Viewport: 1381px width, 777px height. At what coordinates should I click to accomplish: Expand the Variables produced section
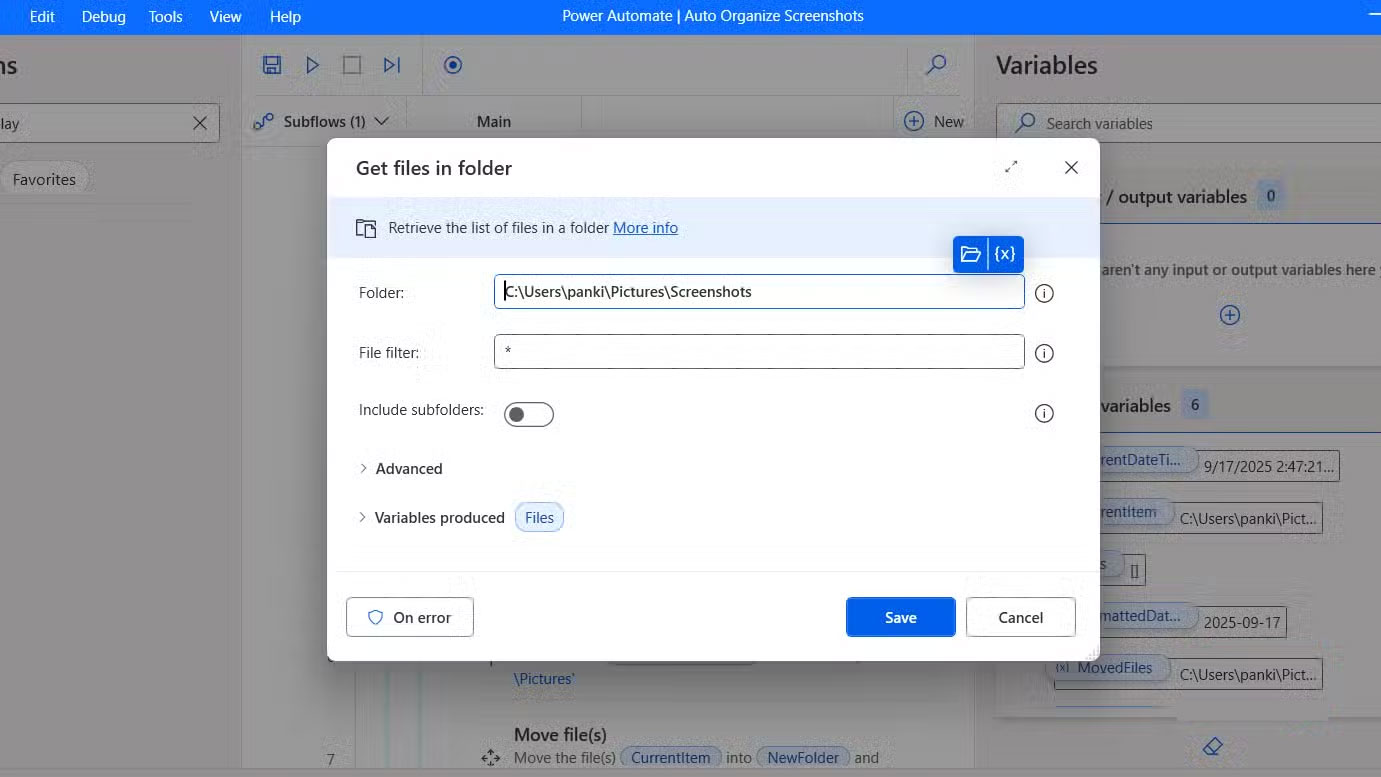[x=431, y=517]
